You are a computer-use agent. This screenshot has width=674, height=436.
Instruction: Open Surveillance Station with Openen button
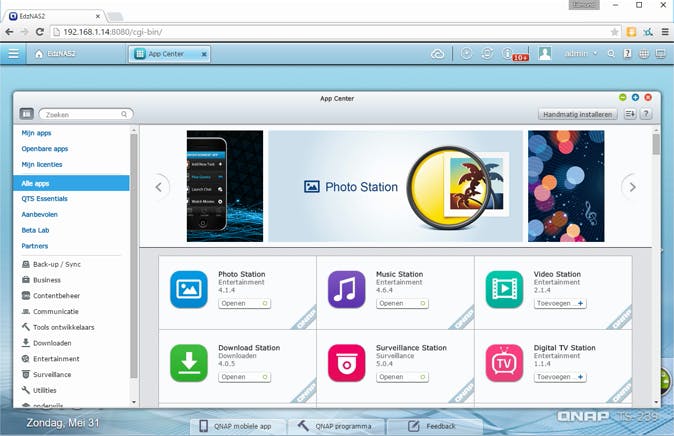coord(402,377)
